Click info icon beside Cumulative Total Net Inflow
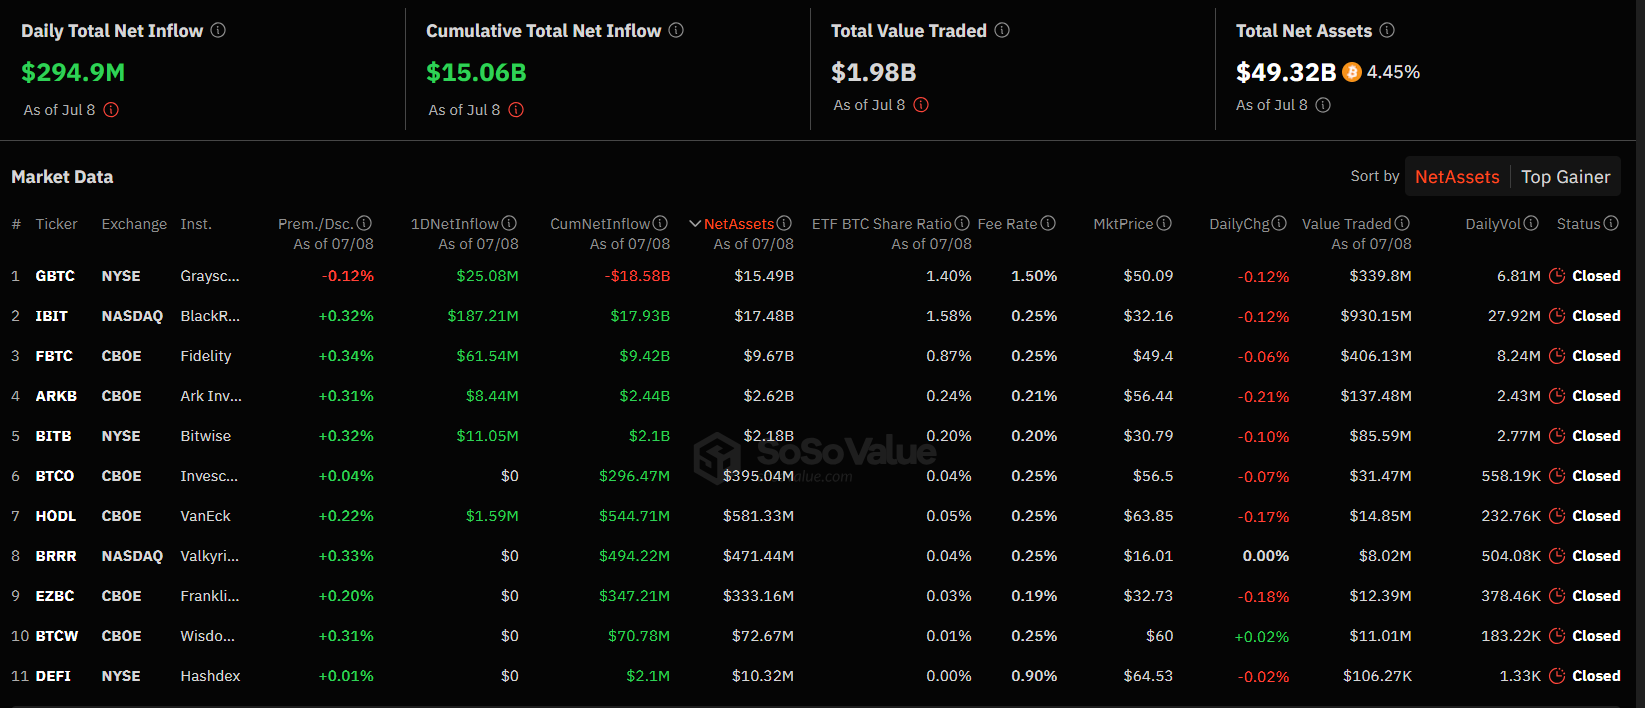Image resolution: width=1645 pixels, height=708 pixels. 676,30
